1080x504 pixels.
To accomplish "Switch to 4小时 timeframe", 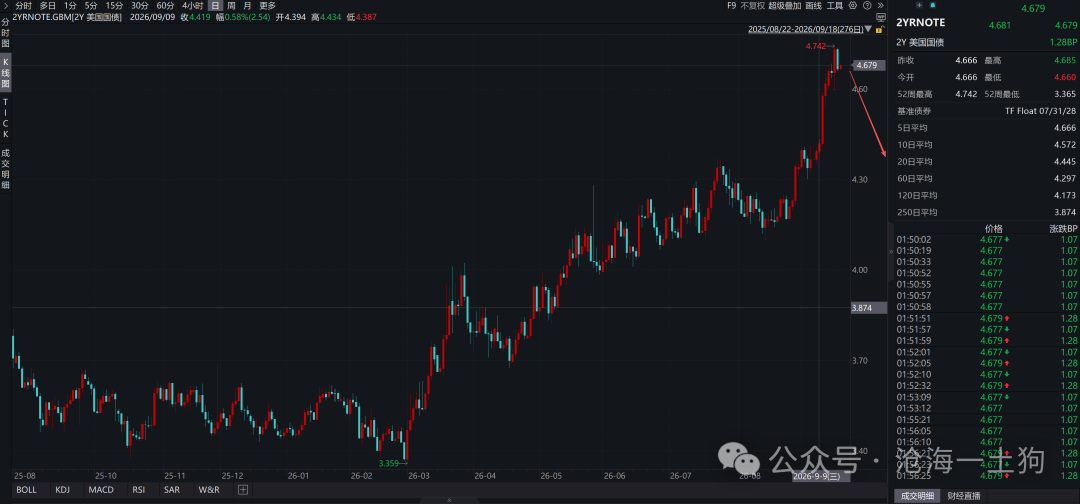I will click(x=193, y=6).
